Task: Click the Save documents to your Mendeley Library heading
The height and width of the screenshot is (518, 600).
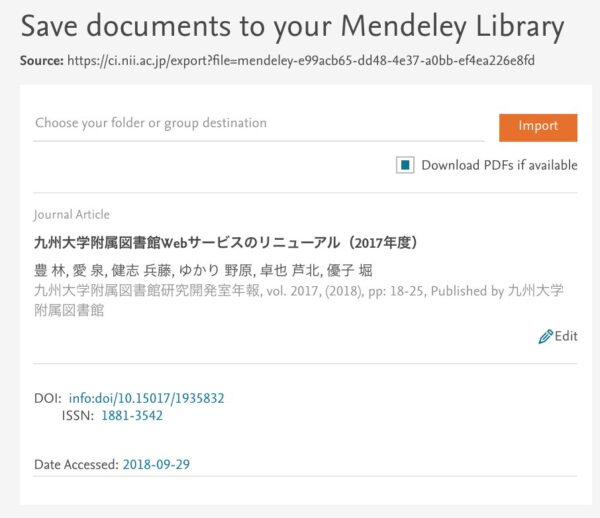Action: tap(292, 27)
